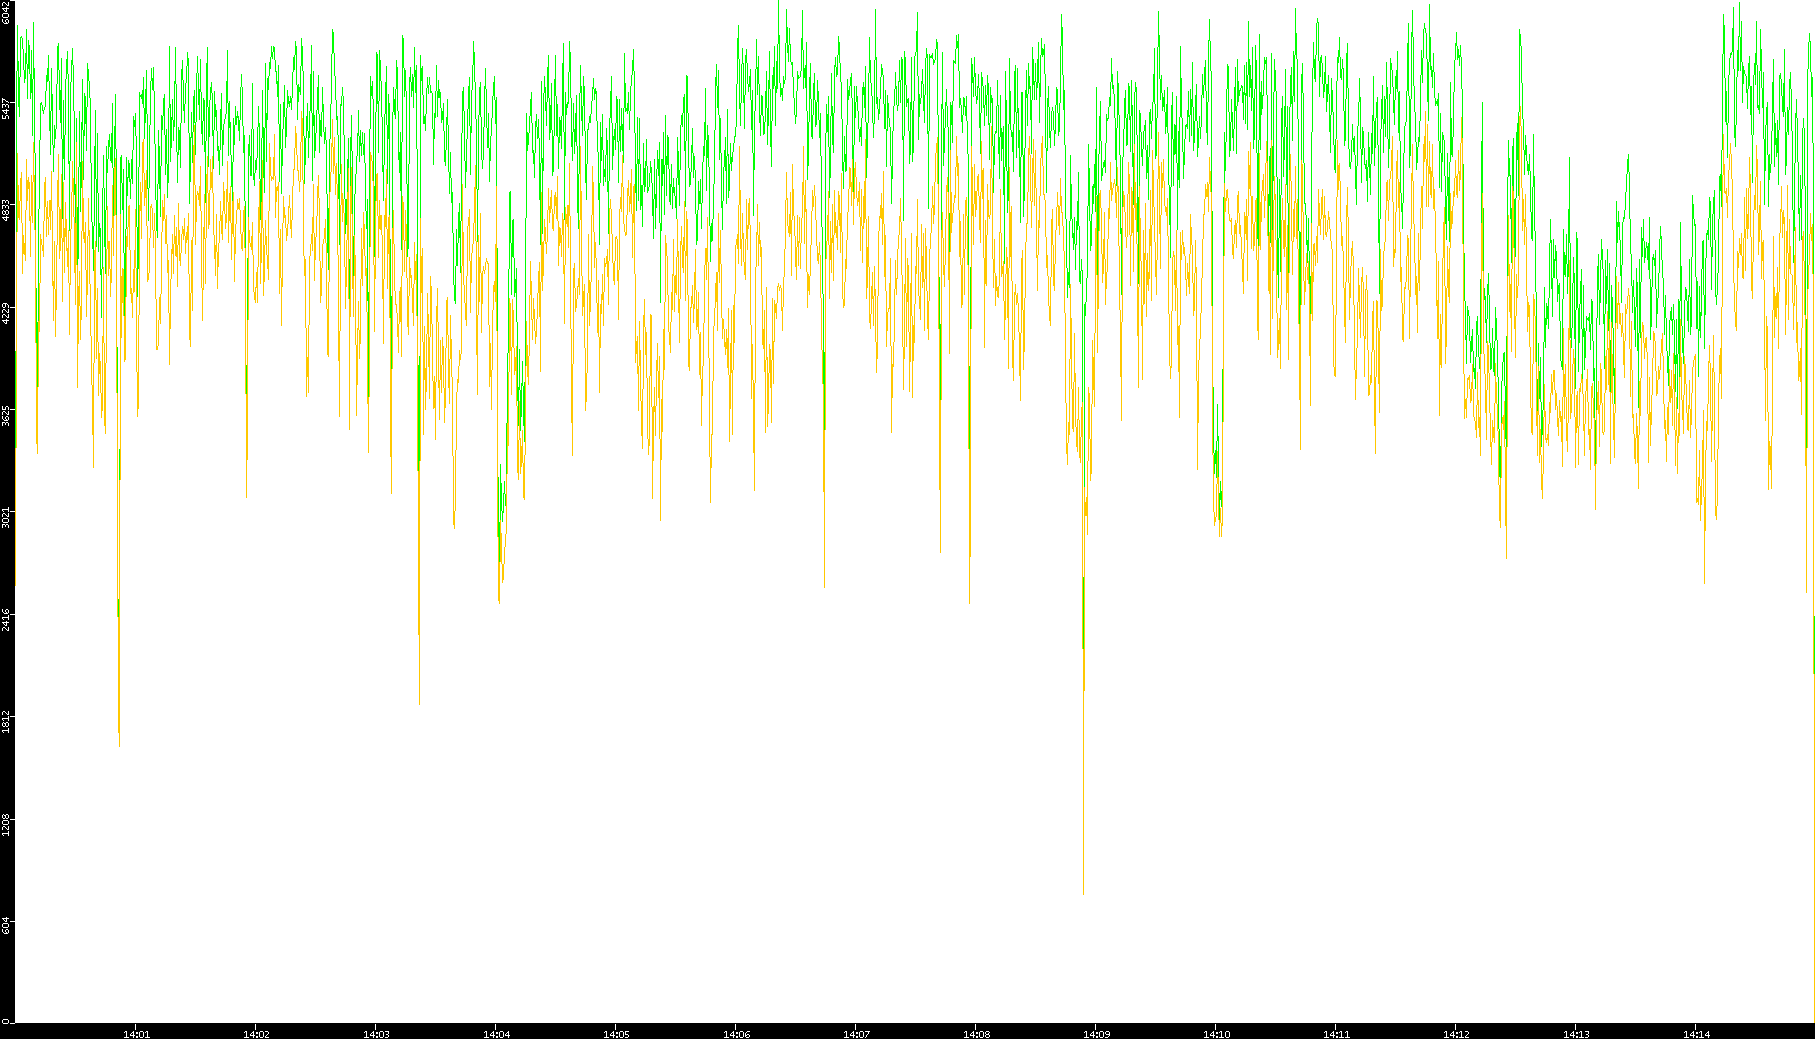Select the 14:05 time axis label

tap(616, 1034)
